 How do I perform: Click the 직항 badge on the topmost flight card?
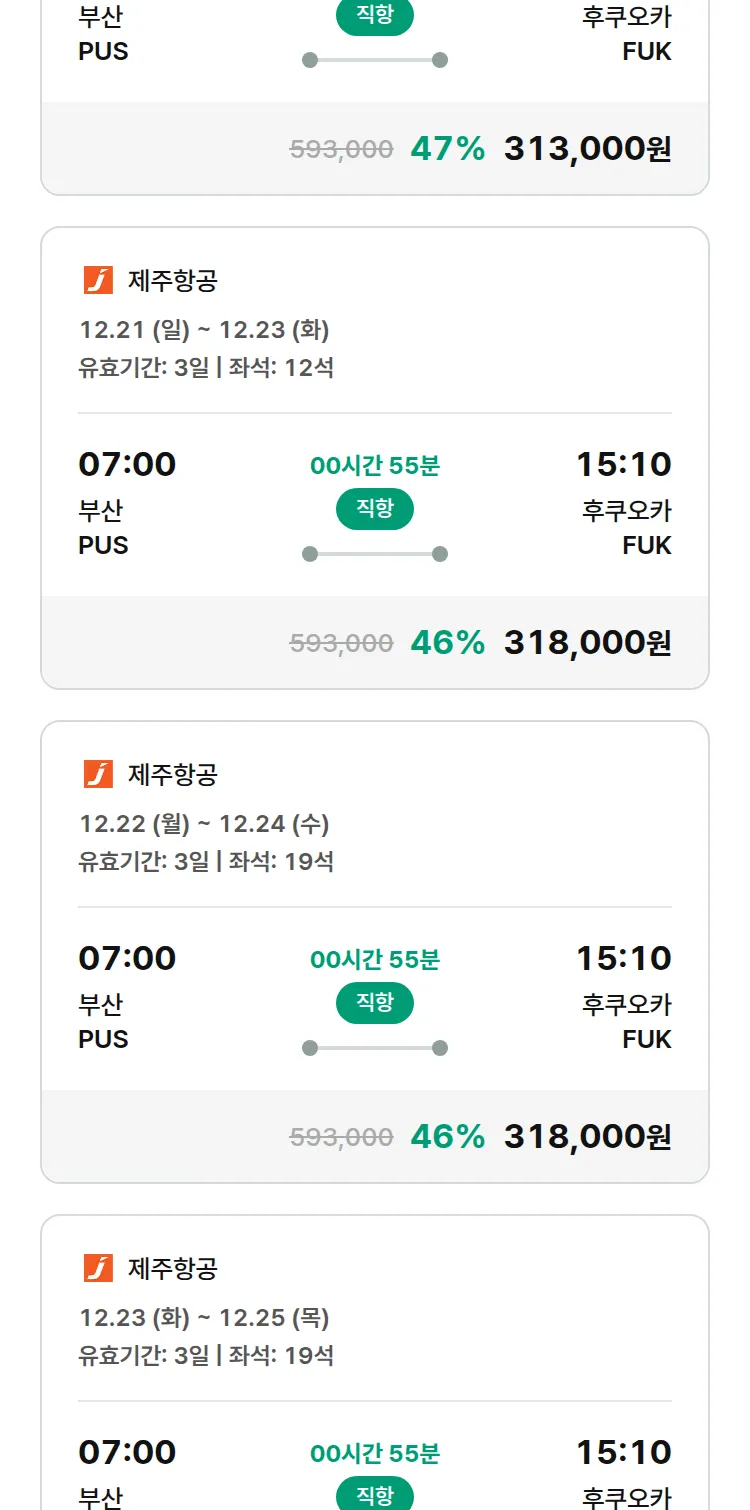coord(375,15)
